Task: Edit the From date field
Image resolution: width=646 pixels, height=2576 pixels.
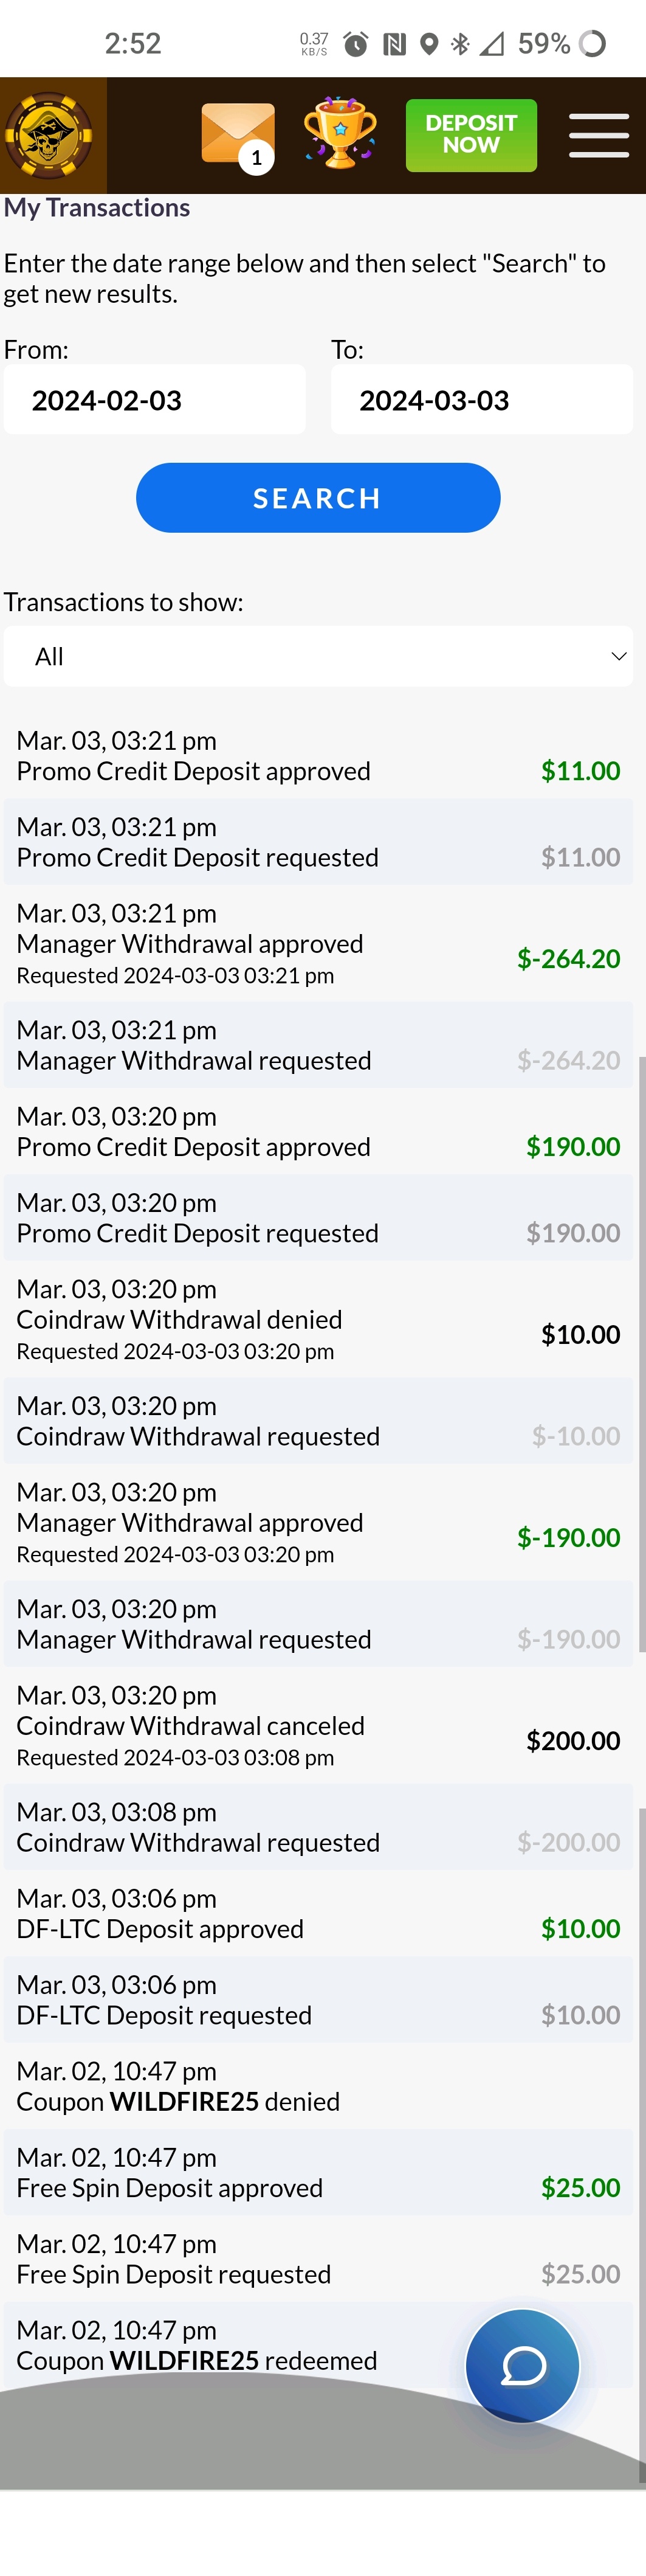Action: [x=155, y=400]
